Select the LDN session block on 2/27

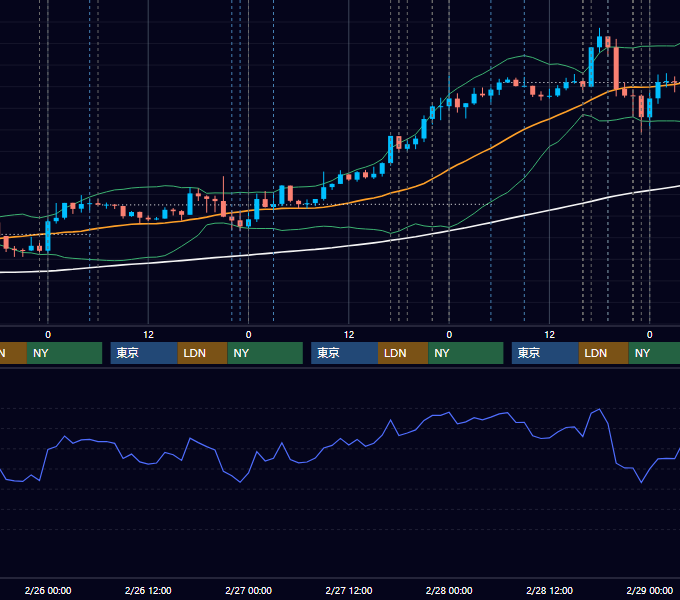(x=403, y=353)
